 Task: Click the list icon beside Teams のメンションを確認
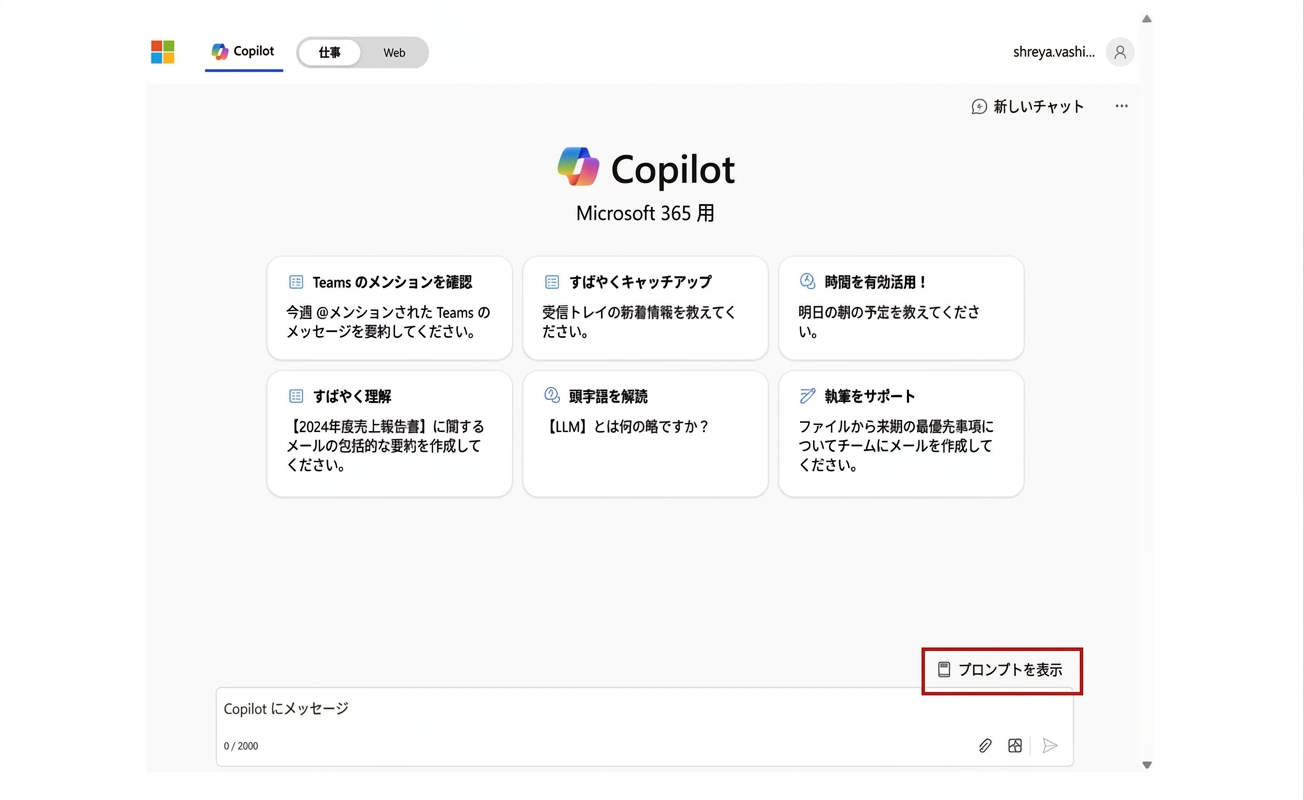tap(296, 282)
